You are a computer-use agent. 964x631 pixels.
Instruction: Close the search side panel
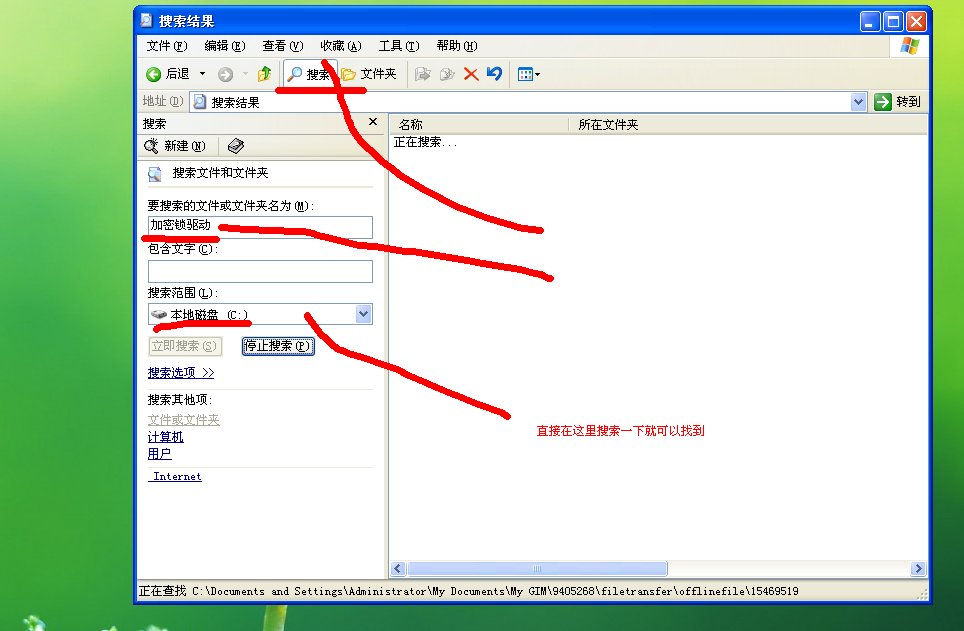tap(373, 122)
